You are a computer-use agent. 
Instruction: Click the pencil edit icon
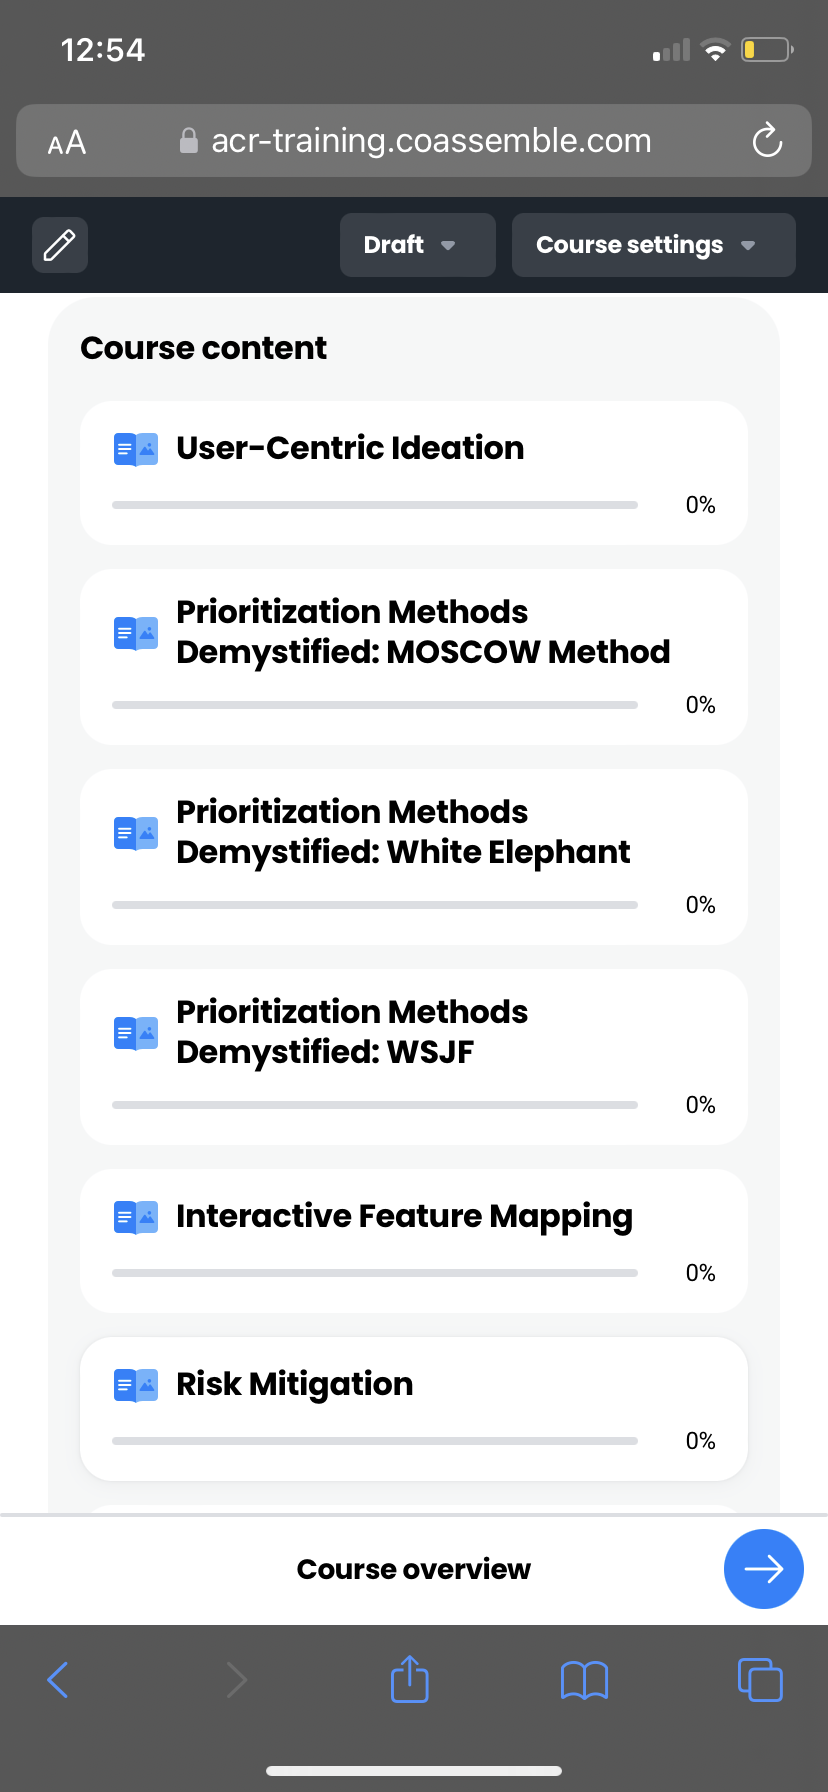tap(60, 245)
